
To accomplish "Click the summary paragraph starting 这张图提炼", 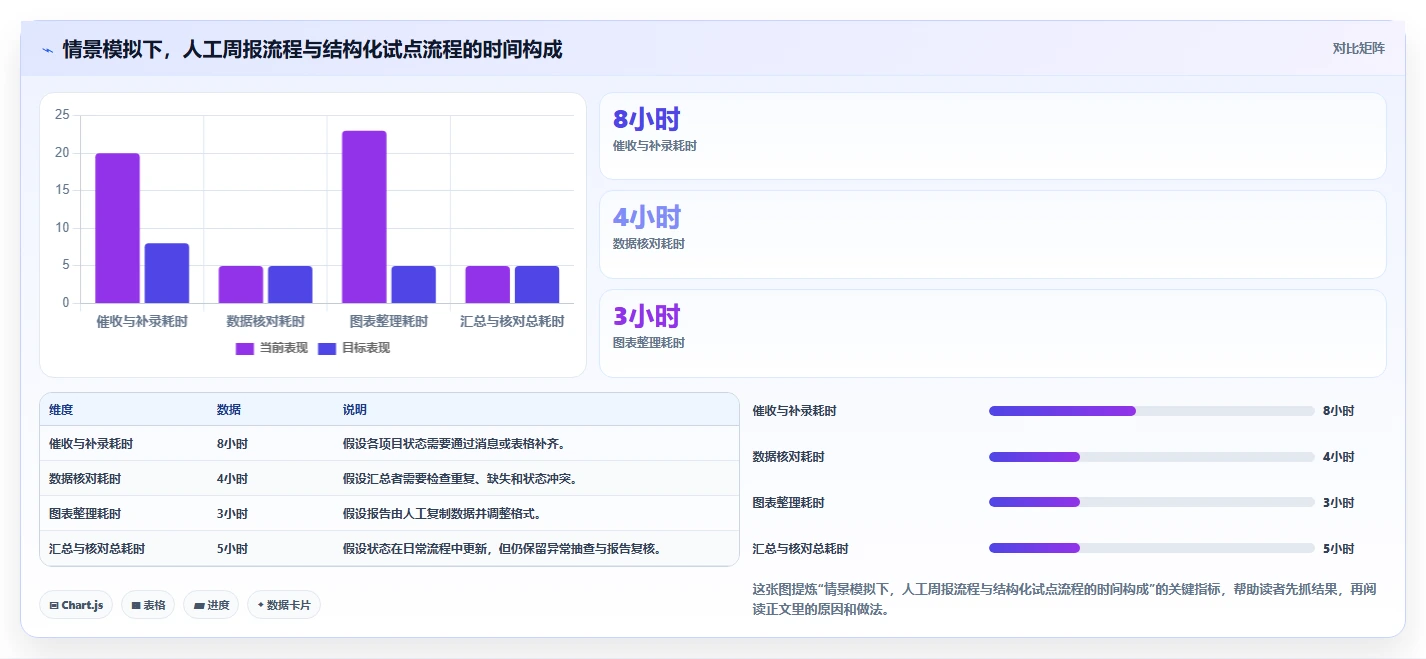I will (x=1064, y=600).
